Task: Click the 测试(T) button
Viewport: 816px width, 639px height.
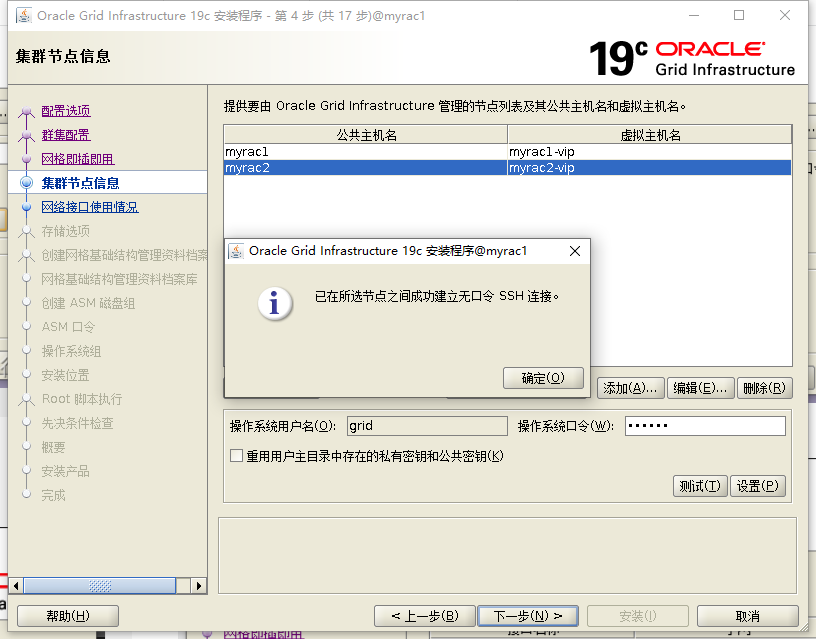Action: click(x=700, y=486)
